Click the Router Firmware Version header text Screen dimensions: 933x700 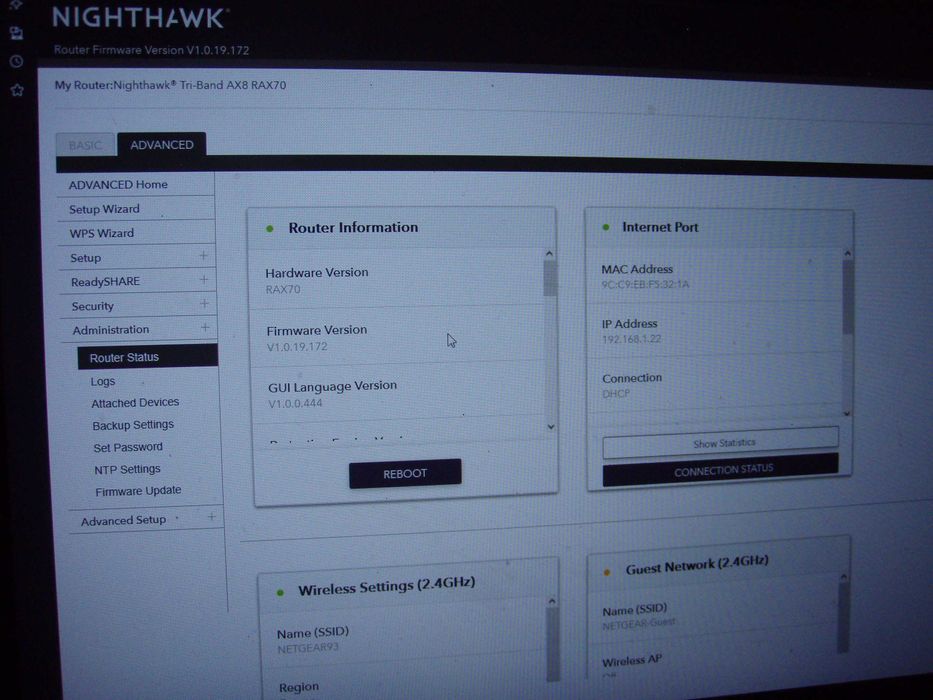point(152,51)
